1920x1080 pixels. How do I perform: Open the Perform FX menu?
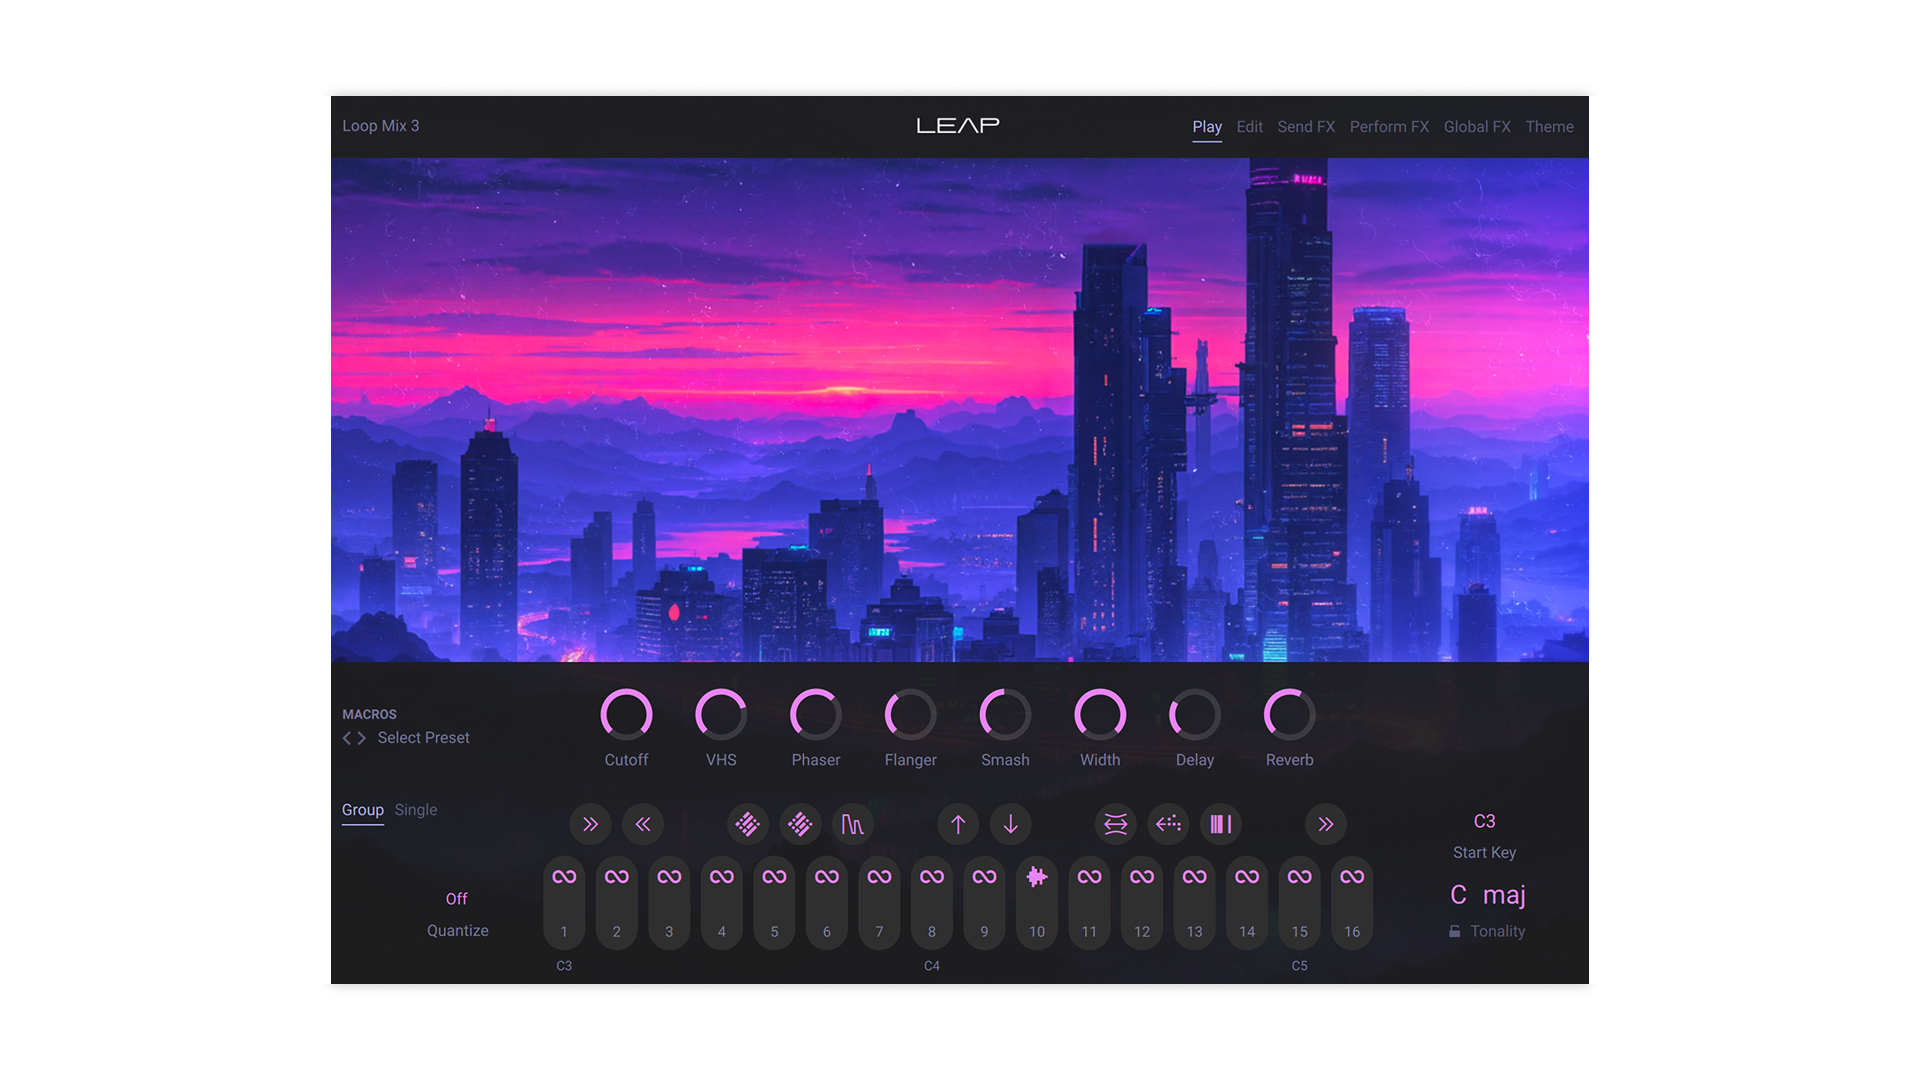pos(1389,127)
